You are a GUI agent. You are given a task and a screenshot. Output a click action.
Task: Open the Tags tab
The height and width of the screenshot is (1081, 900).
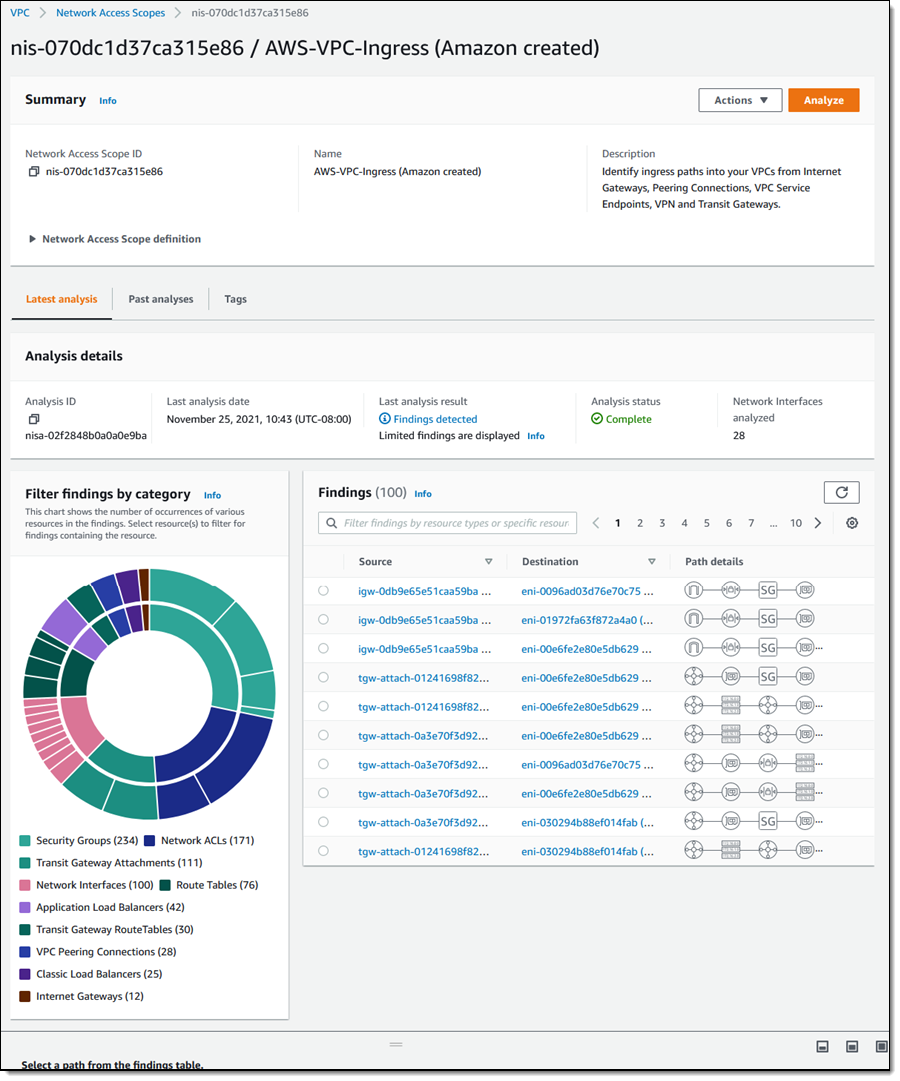[235, 299]
